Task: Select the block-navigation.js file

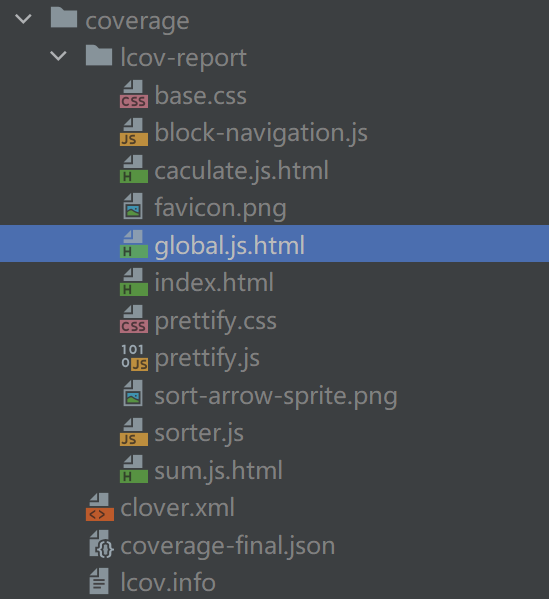Action: 261,133
